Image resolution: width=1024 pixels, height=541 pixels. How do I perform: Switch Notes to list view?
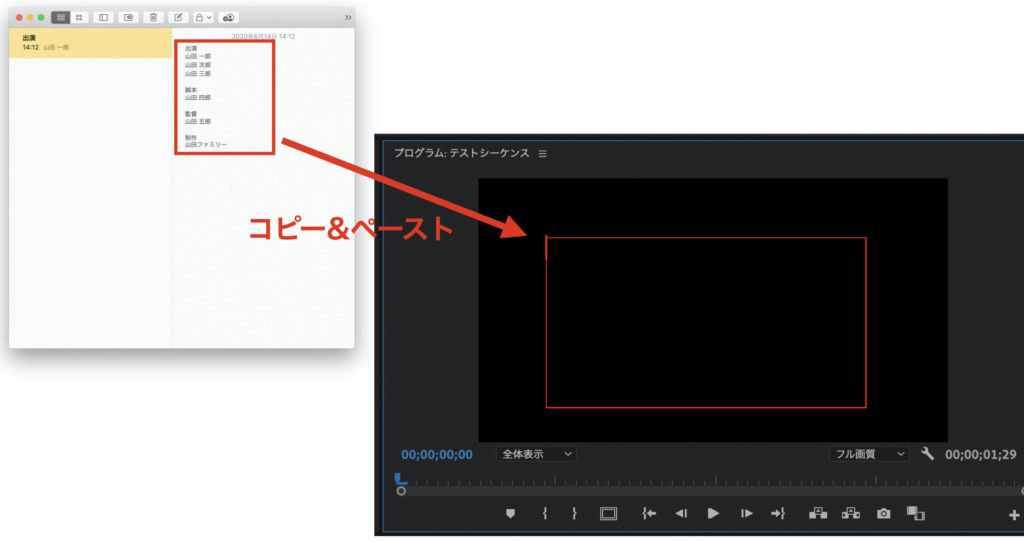61,17
